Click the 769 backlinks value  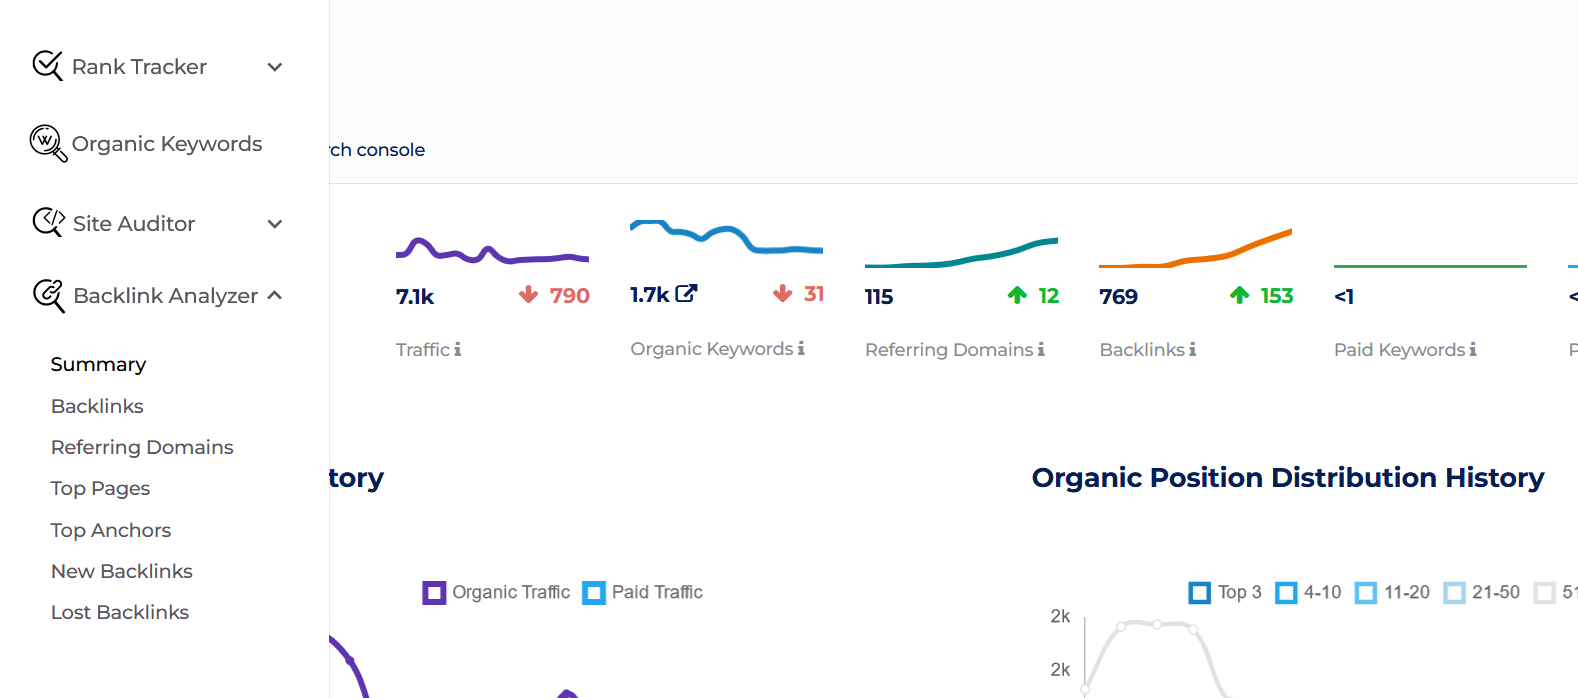tap(1118, 297)
